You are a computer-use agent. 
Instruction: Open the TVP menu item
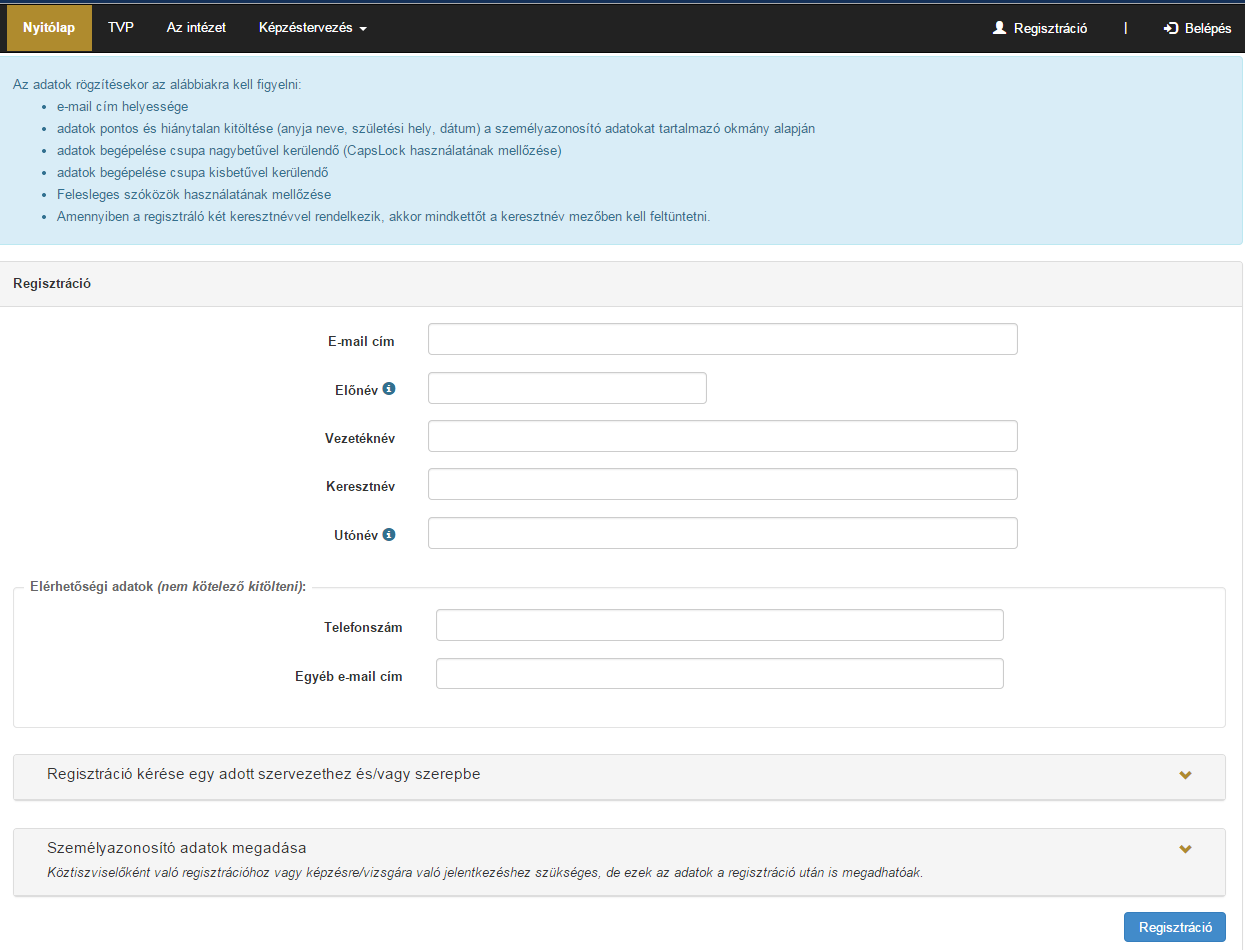pos(121,28)
